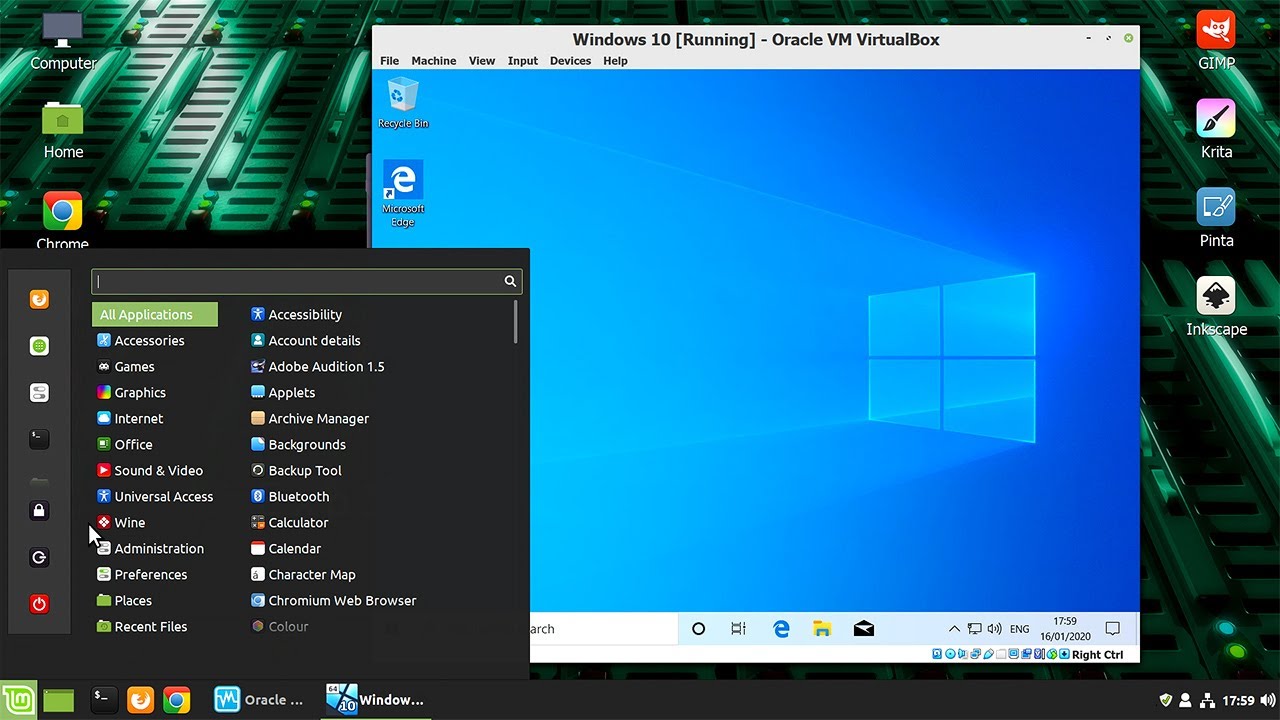Click the lock screen icon in sidebar
The height and width of the screenshot is (720, 1280).
coord(39,511)
